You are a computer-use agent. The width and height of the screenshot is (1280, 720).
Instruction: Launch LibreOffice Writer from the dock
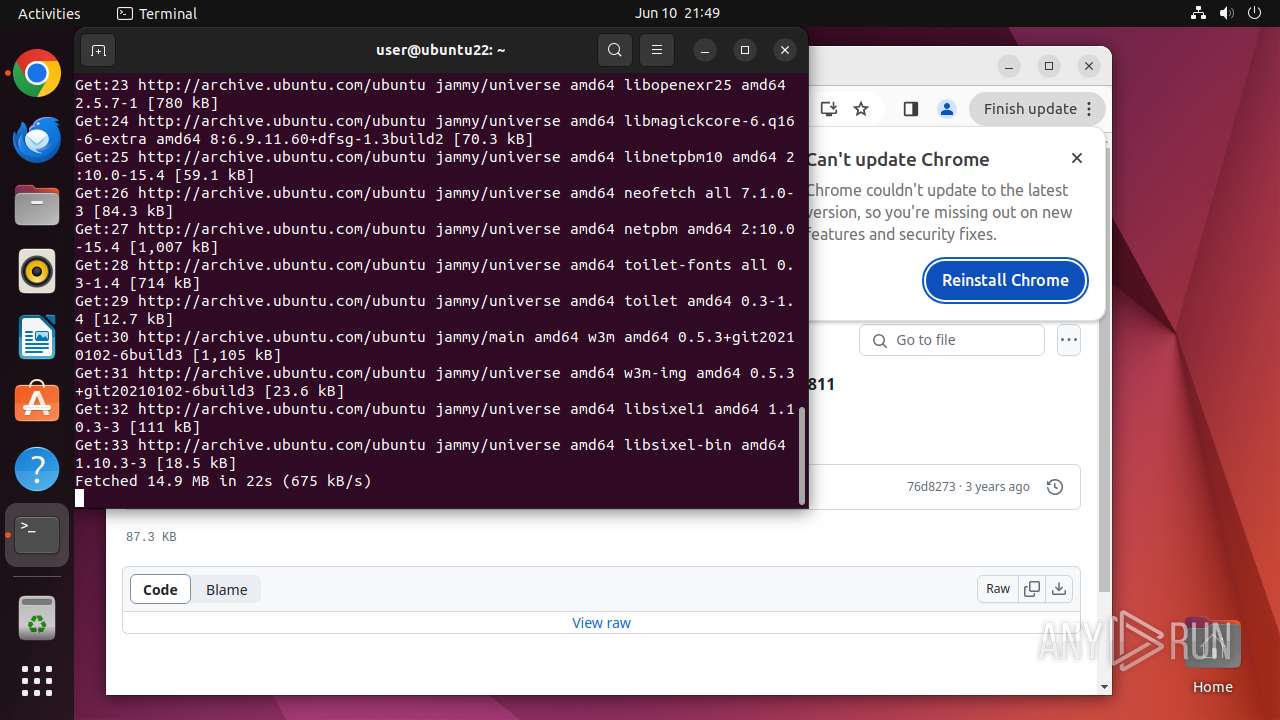tap(37, 337)
